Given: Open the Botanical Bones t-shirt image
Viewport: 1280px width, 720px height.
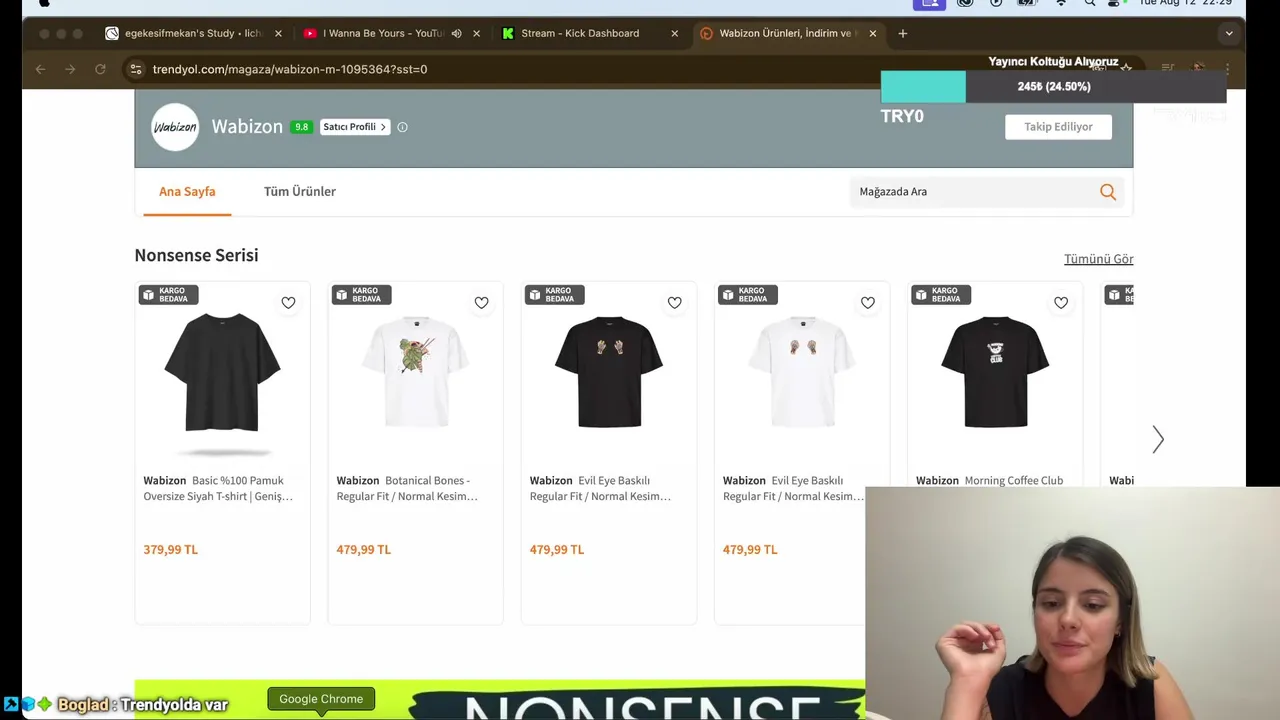Looking at the screenshot, I should [415, 373].
